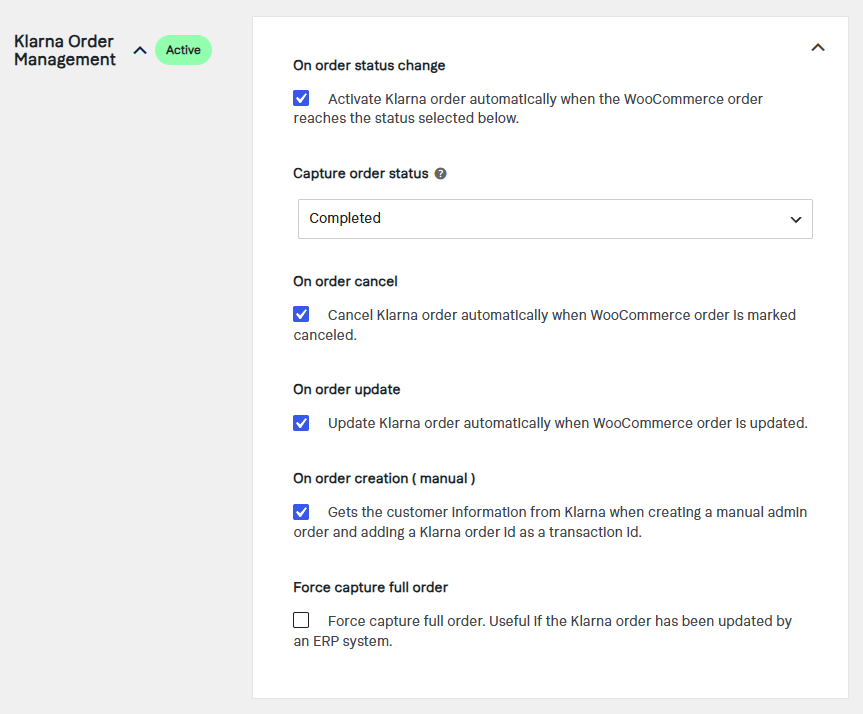
Task: Collapse the Klarna Order Management section chevron
Action: coord(140,51)
